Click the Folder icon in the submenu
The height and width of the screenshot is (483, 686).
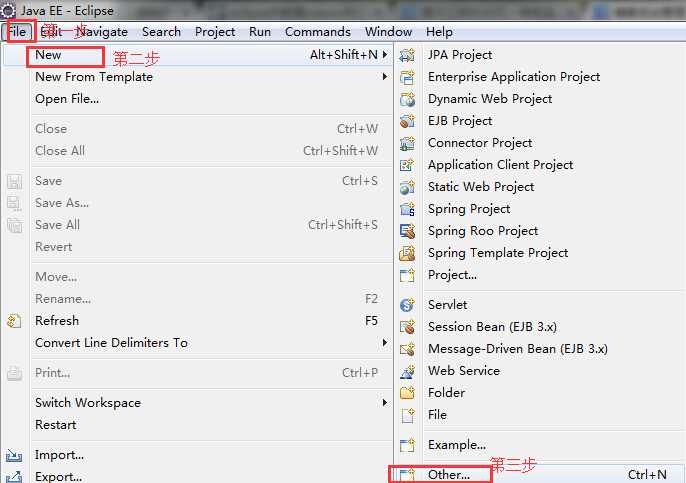407,393
